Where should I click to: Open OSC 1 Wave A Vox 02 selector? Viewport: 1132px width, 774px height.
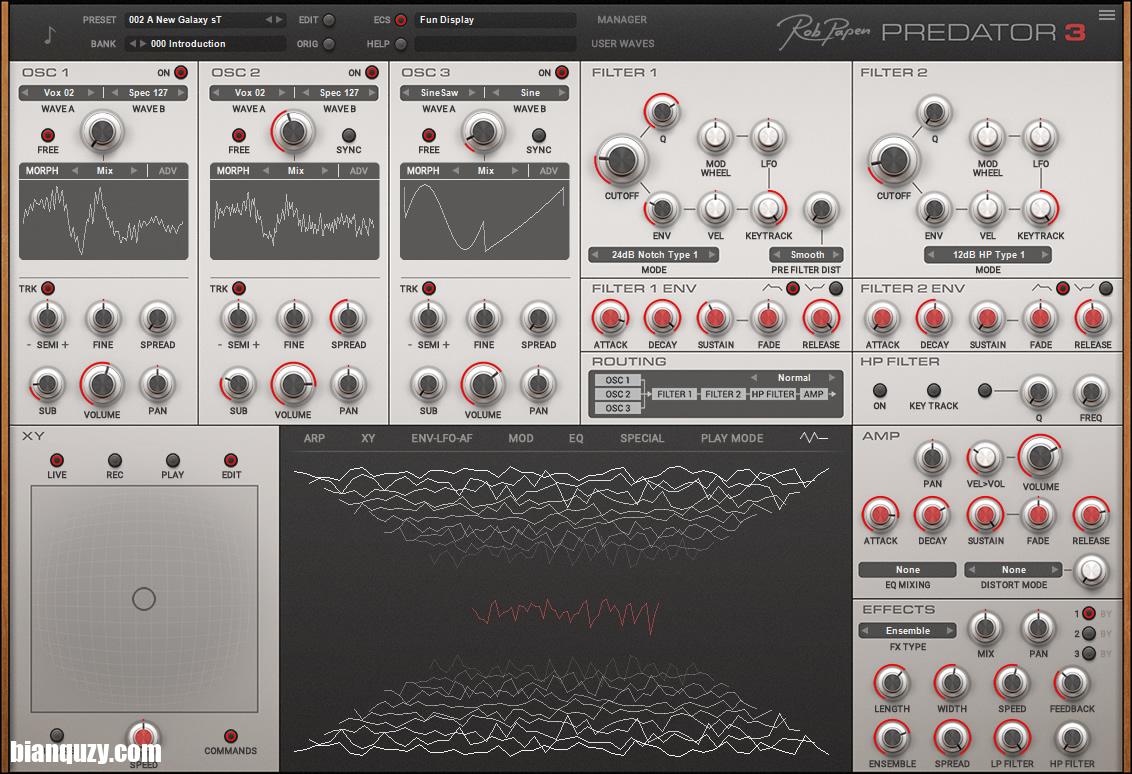pyautogui.click(x=60, y=92)
